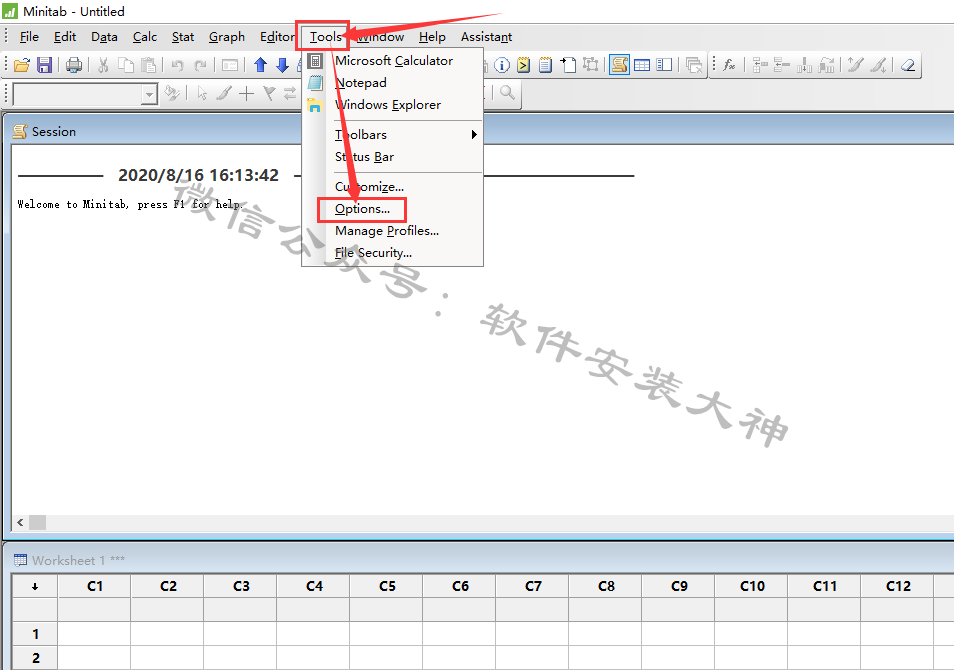Click the Paste clipboard icon

pos(148,65)
